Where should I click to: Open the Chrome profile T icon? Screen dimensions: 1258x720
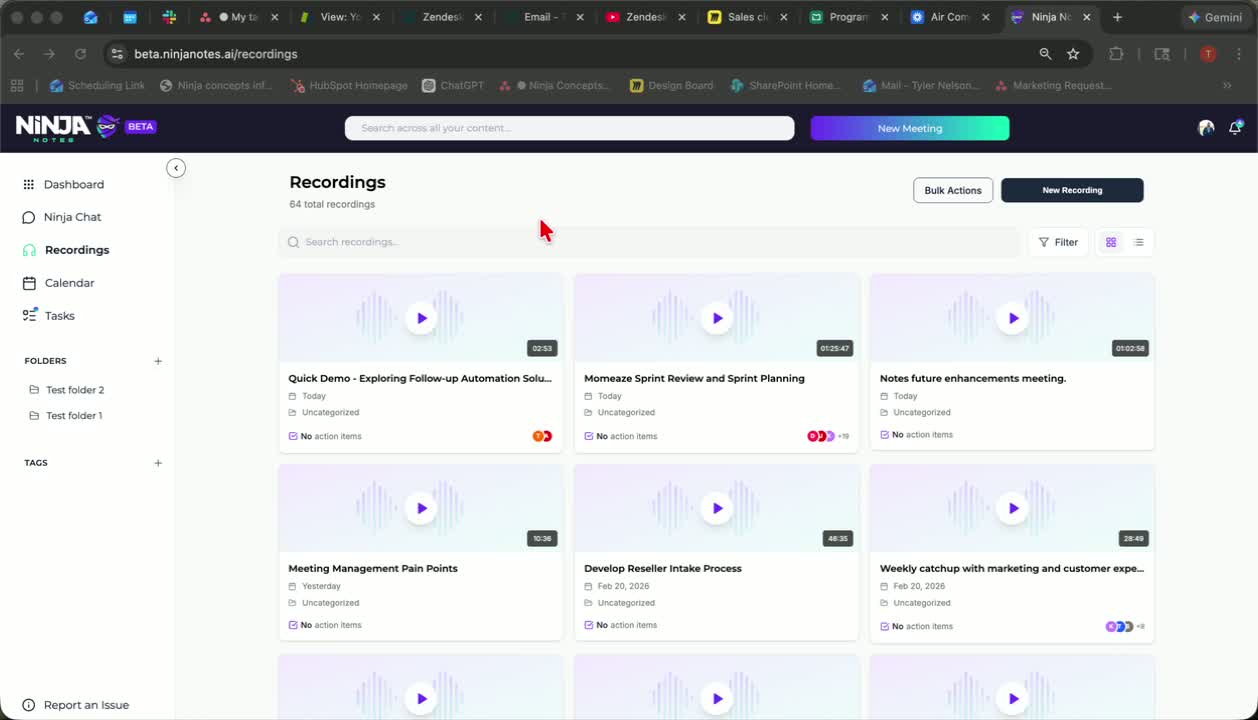[x=1208, y=54]
